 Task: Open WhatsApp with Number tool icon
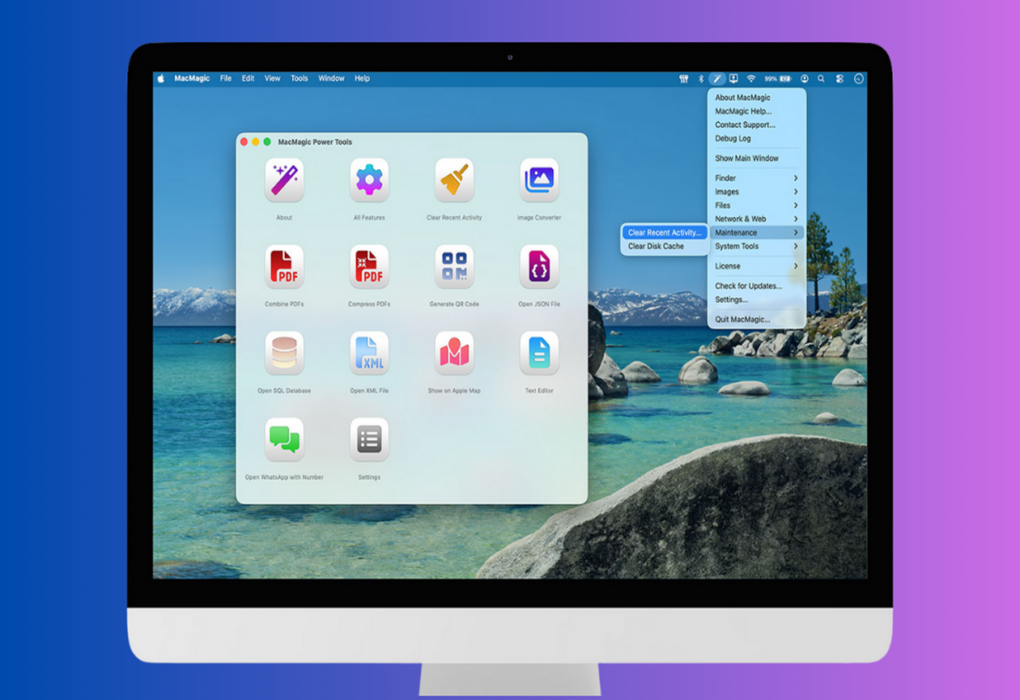point(284,440)
